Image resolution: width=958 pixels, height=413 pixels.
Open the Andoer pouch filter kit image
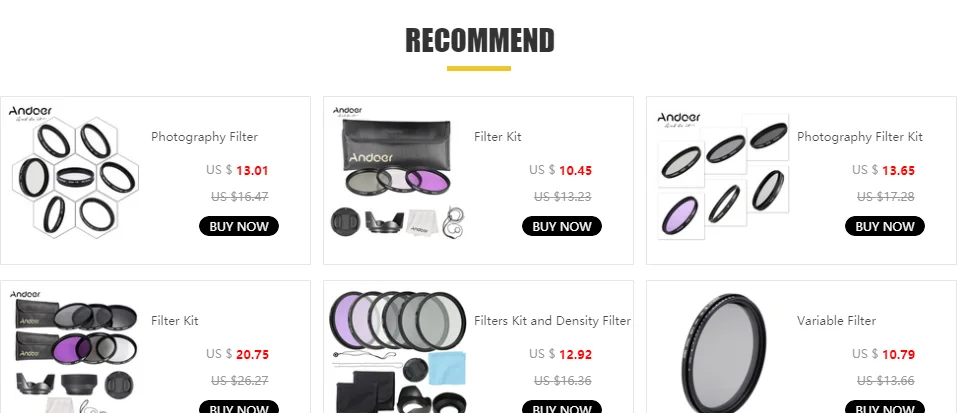pos(398,174)
